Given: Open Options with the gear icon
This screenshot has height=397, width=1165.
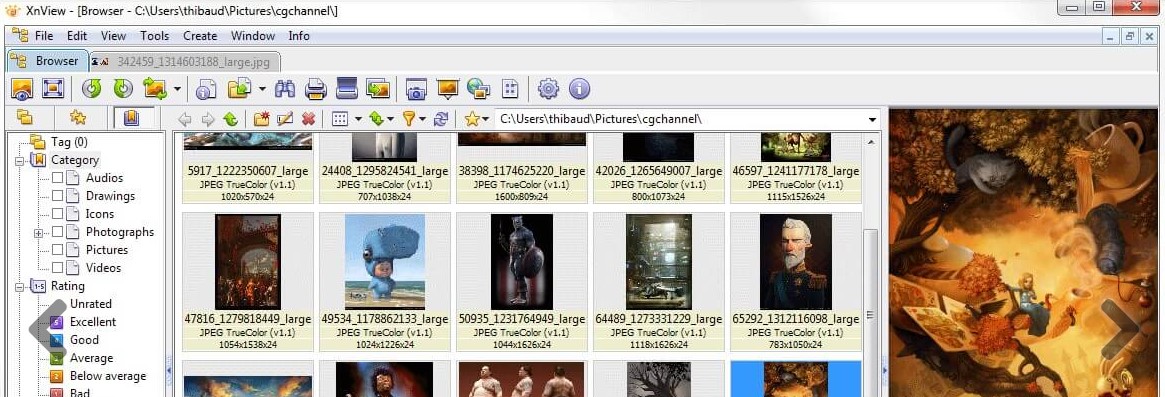Looking at the screenshot, I should tap(548, 89).
